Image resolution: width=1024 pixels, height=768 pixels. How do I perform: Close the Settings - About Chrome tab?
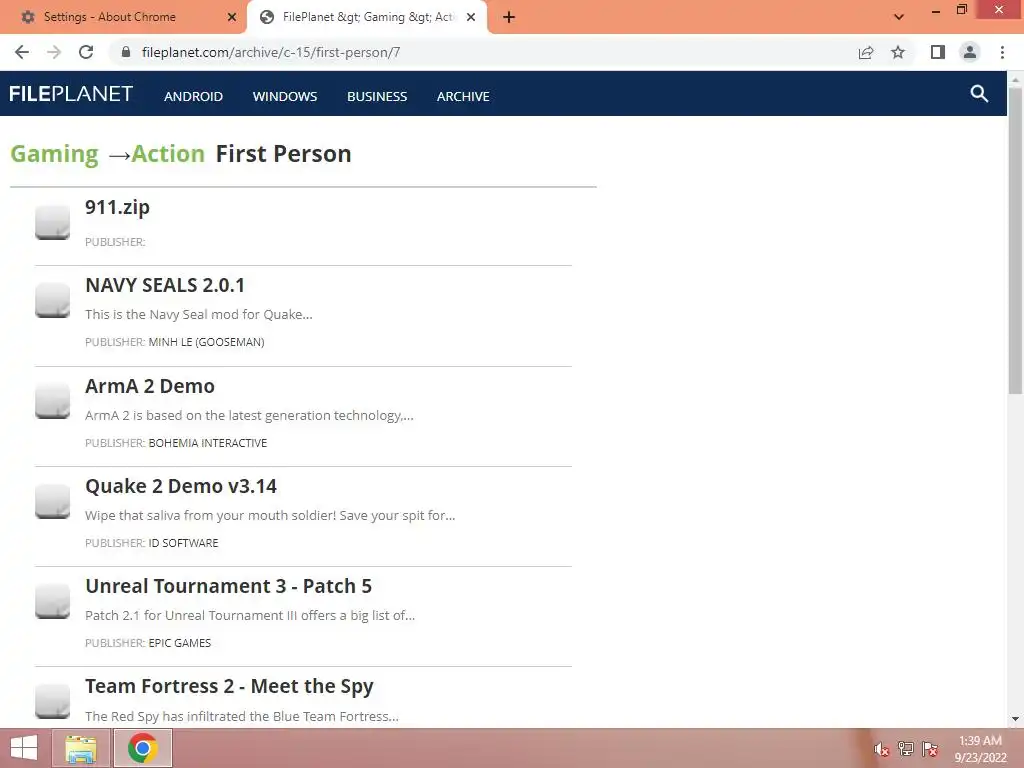232,17
